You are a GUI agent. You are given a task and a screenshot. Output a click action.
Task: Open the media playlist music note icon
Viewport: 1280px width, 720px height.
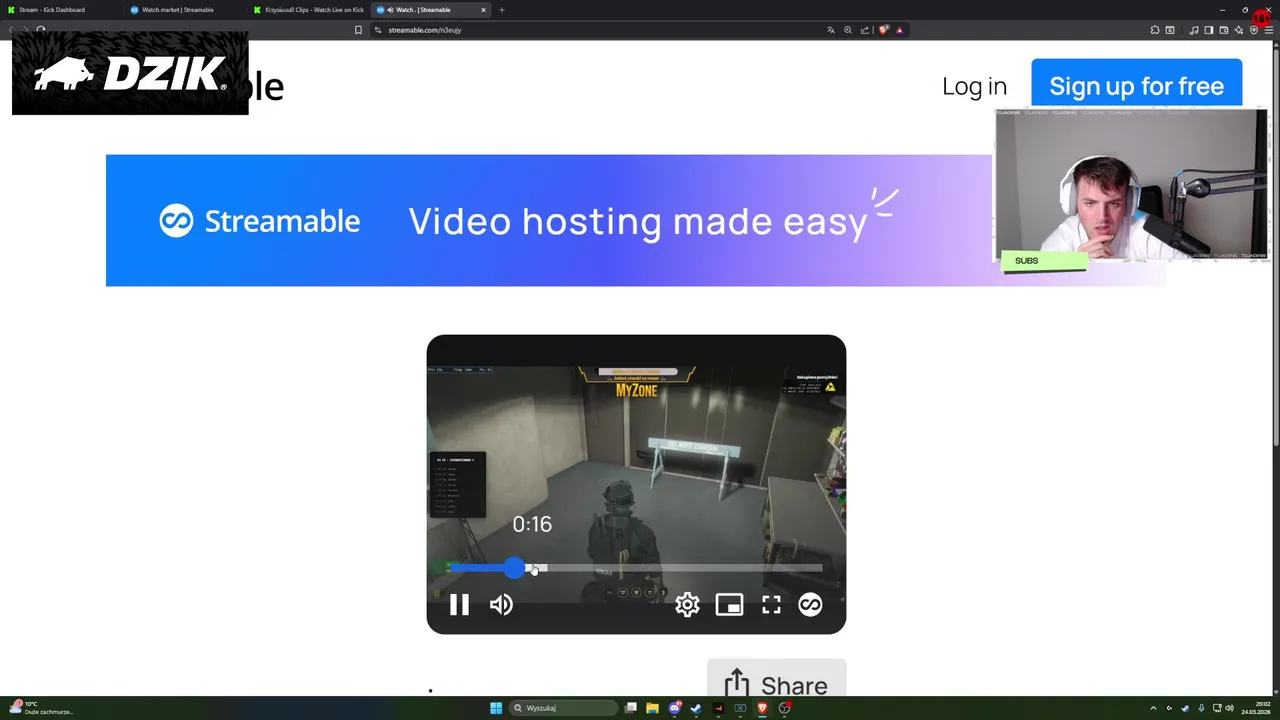tap(1194, 30)
